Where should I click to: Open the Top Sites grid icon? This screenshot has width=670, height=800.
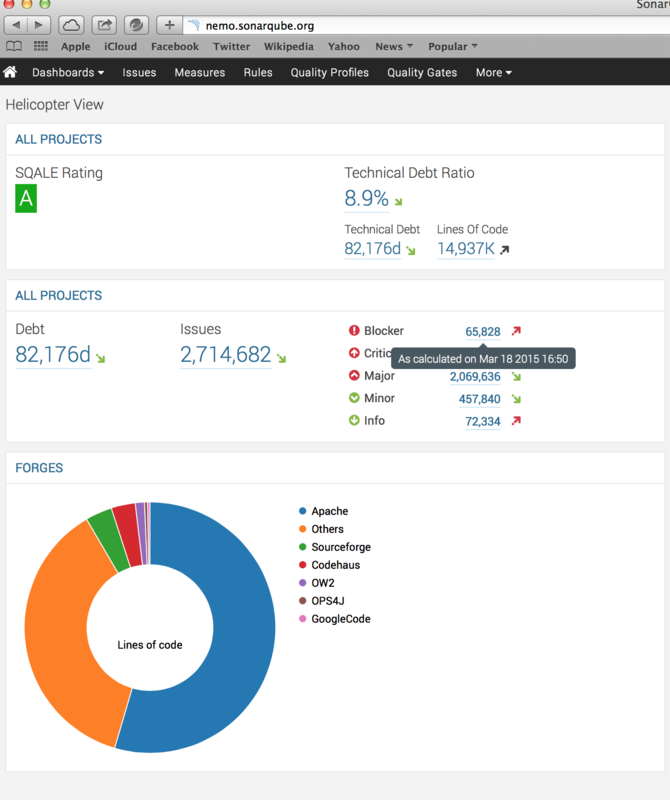coord(41,46)
